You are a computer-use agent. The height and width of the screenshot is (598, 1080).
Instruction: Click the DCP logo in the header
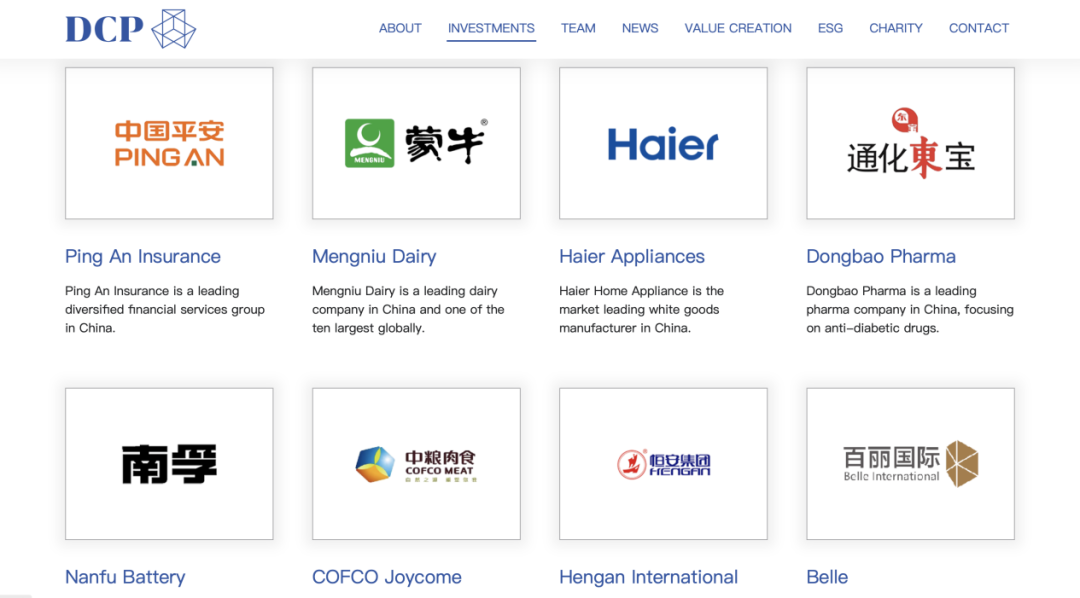(130, 29)
